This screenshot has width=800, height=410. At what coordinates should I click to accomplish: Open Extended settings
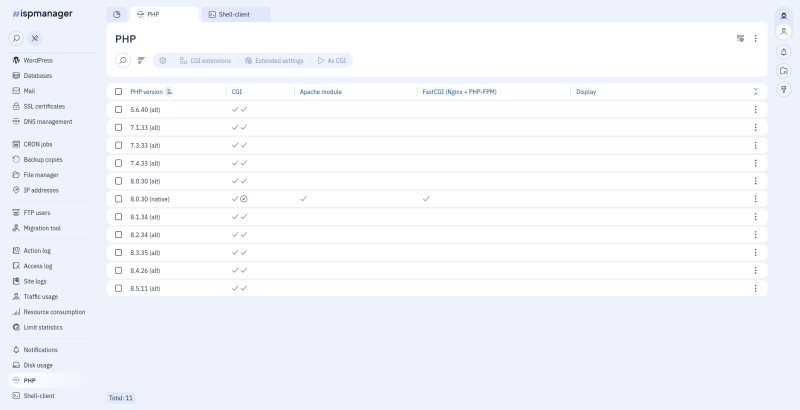click(274, 60)
